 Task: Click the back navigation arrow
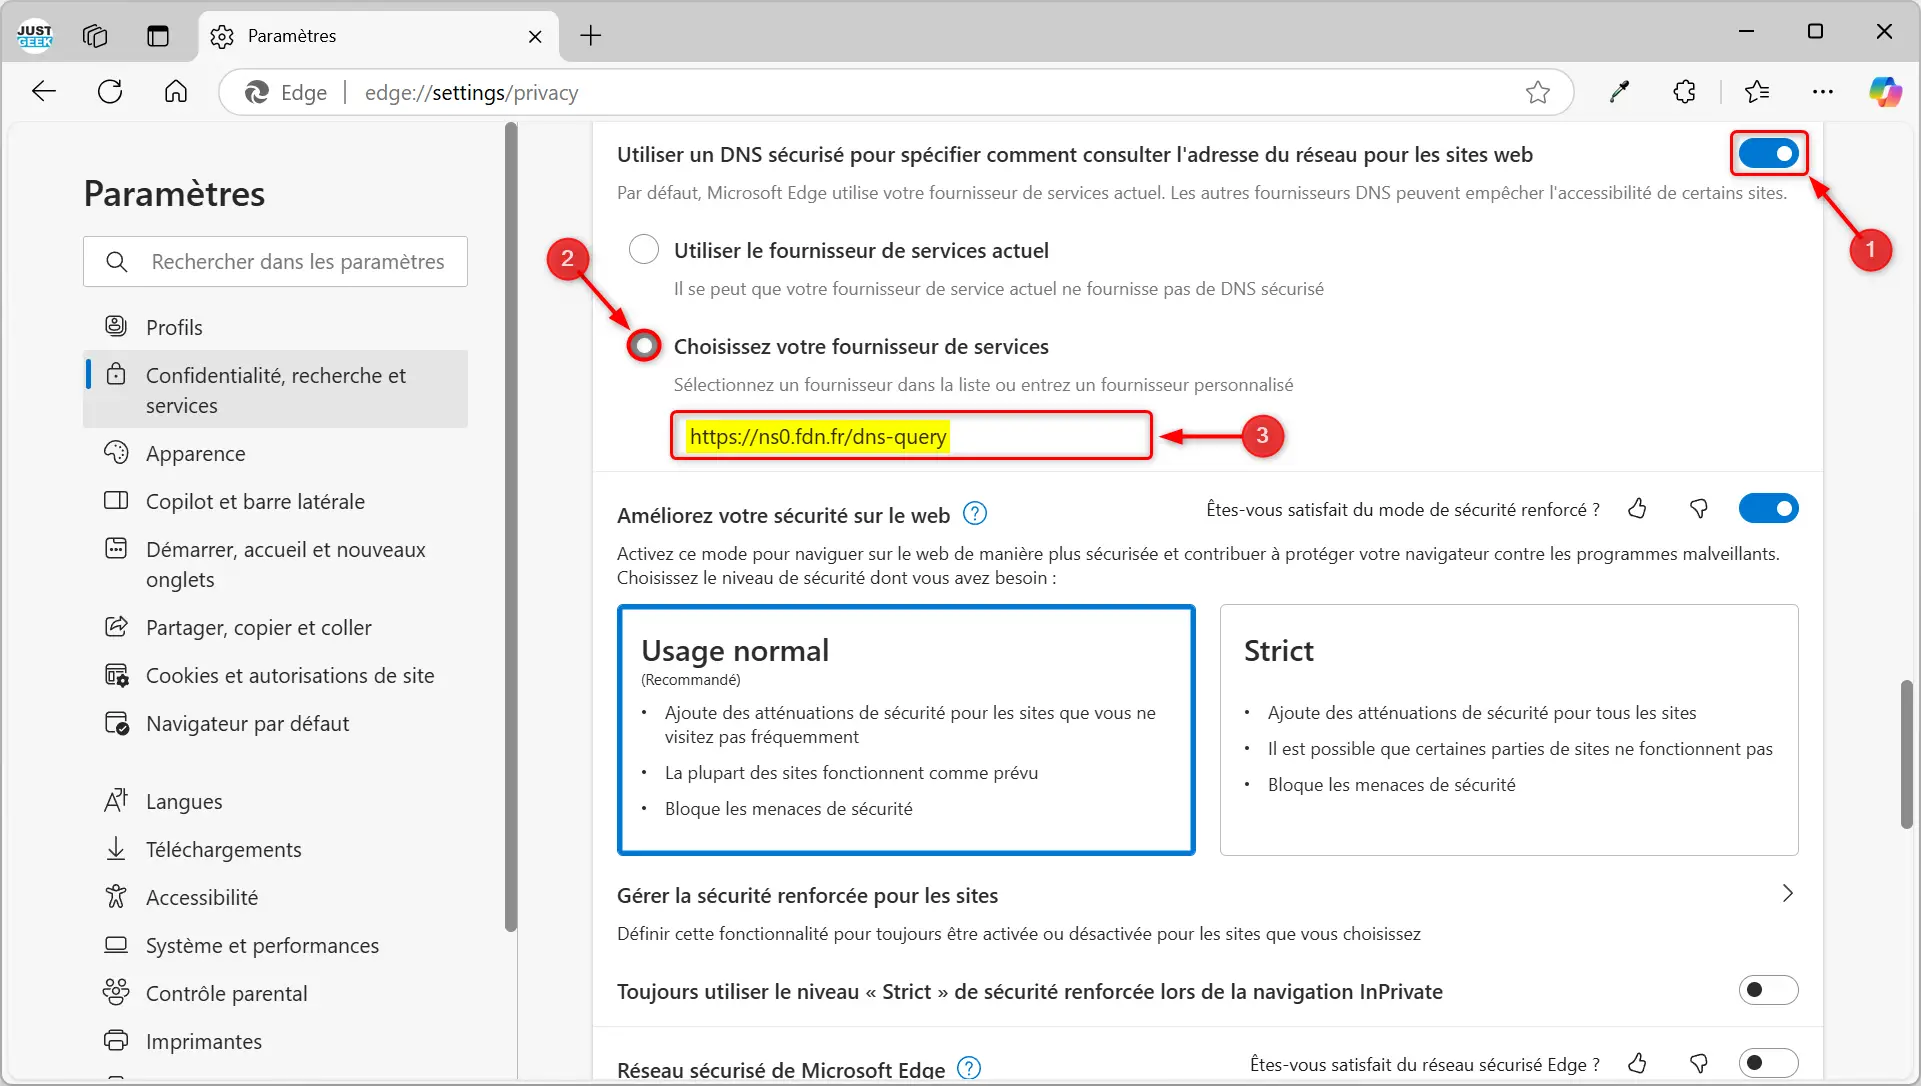pos(44,92)
